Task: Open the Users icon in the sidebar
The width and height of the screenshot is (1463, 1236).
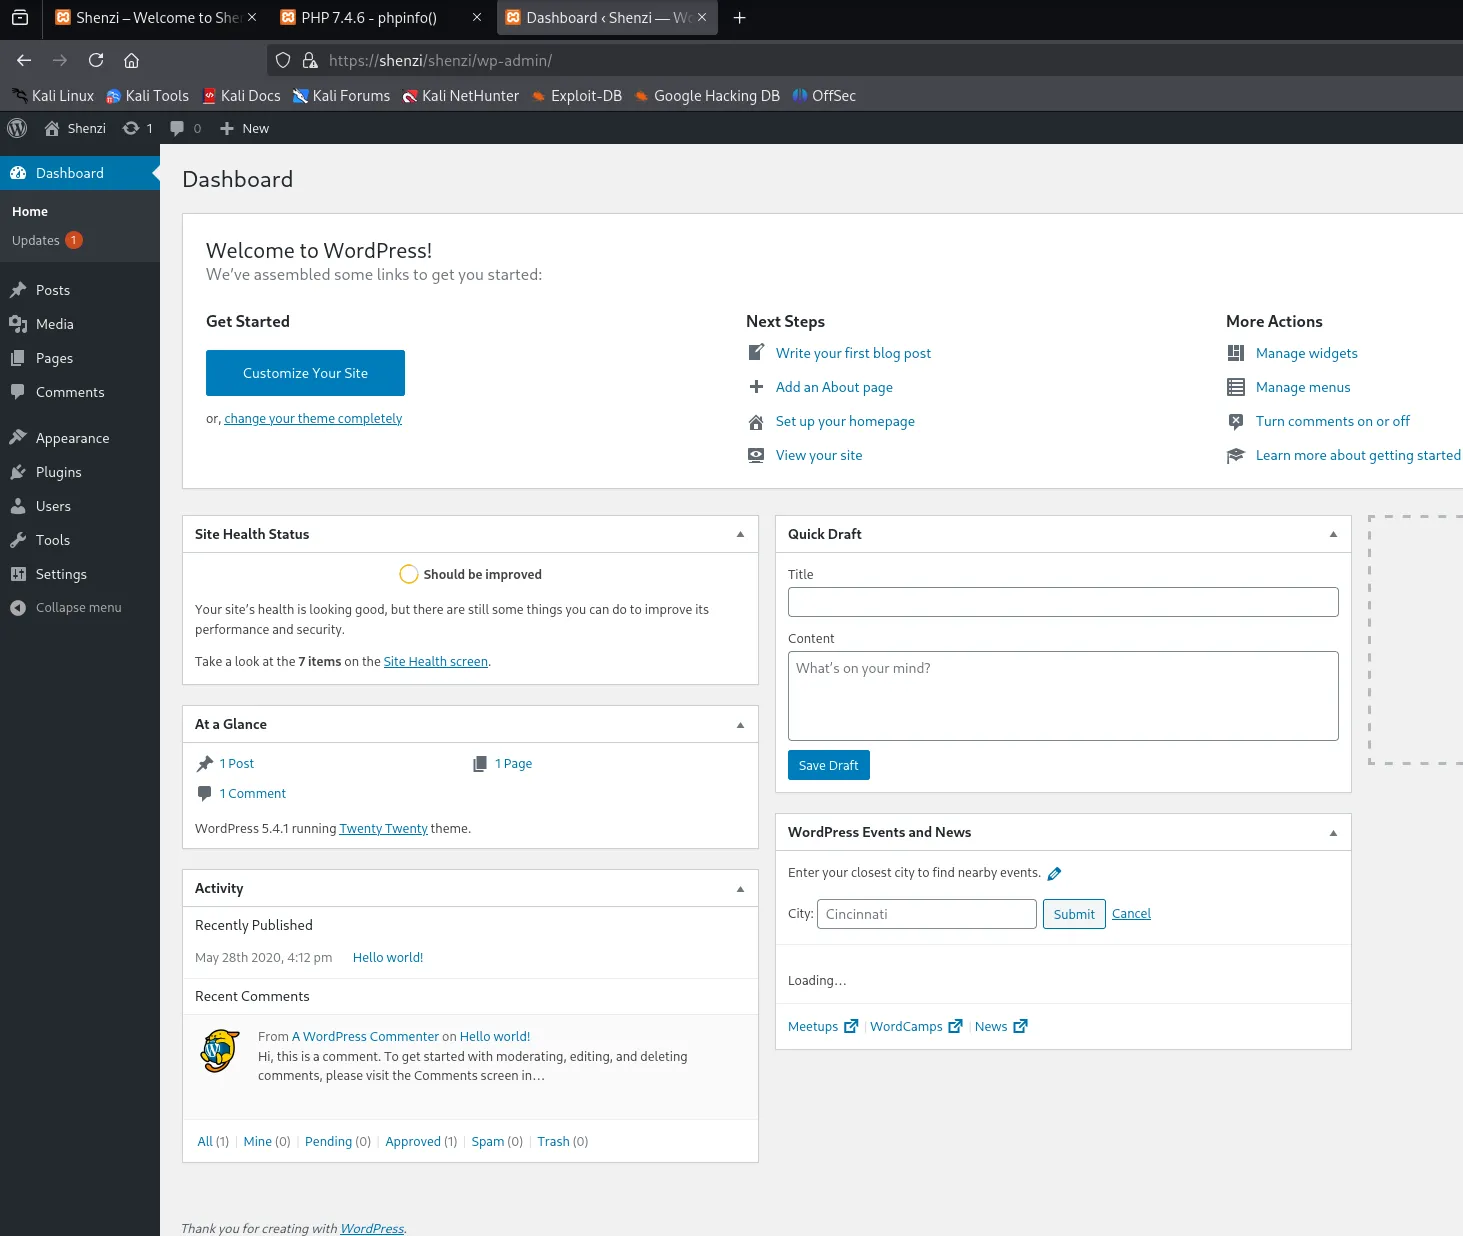Action: coord(18,506)
